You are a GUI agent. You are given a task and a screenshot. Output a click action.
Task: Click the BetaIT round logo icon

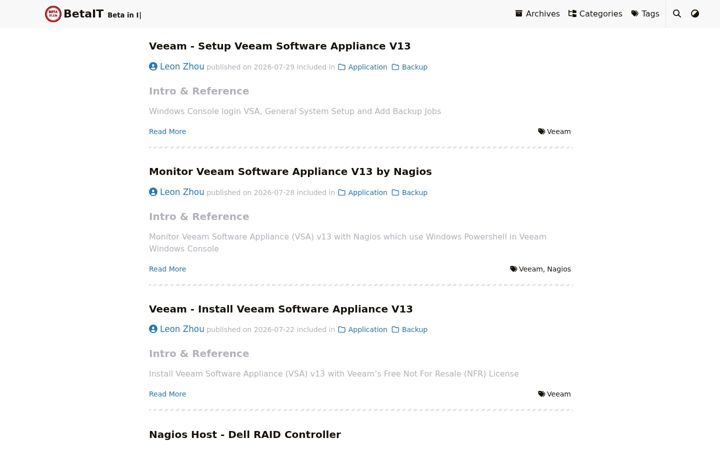(x=53, y=14)
